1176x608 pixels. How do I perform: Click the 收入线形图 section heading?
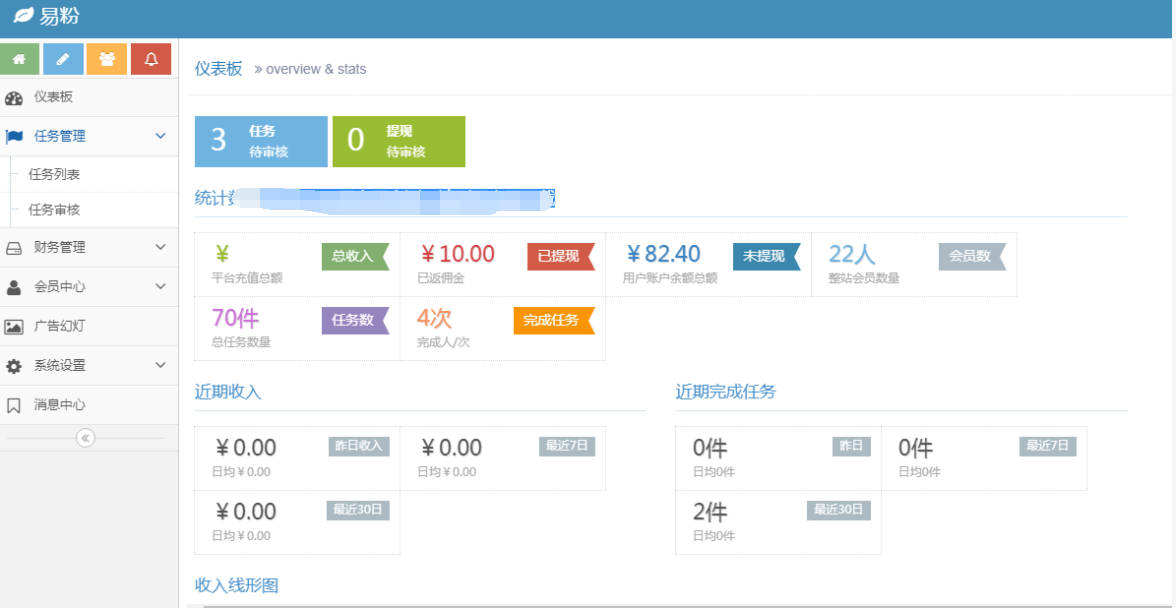coord(236,585)
